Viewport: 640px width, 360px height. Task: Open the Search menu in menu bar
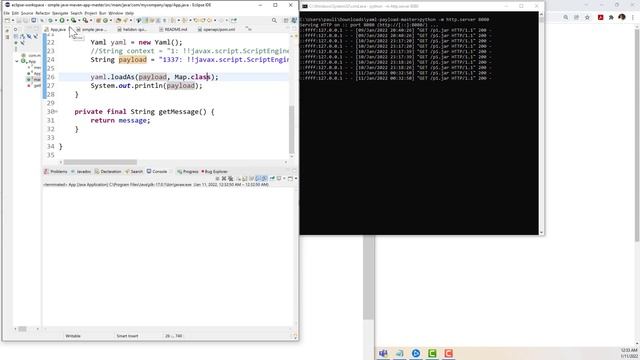[76, 13]
